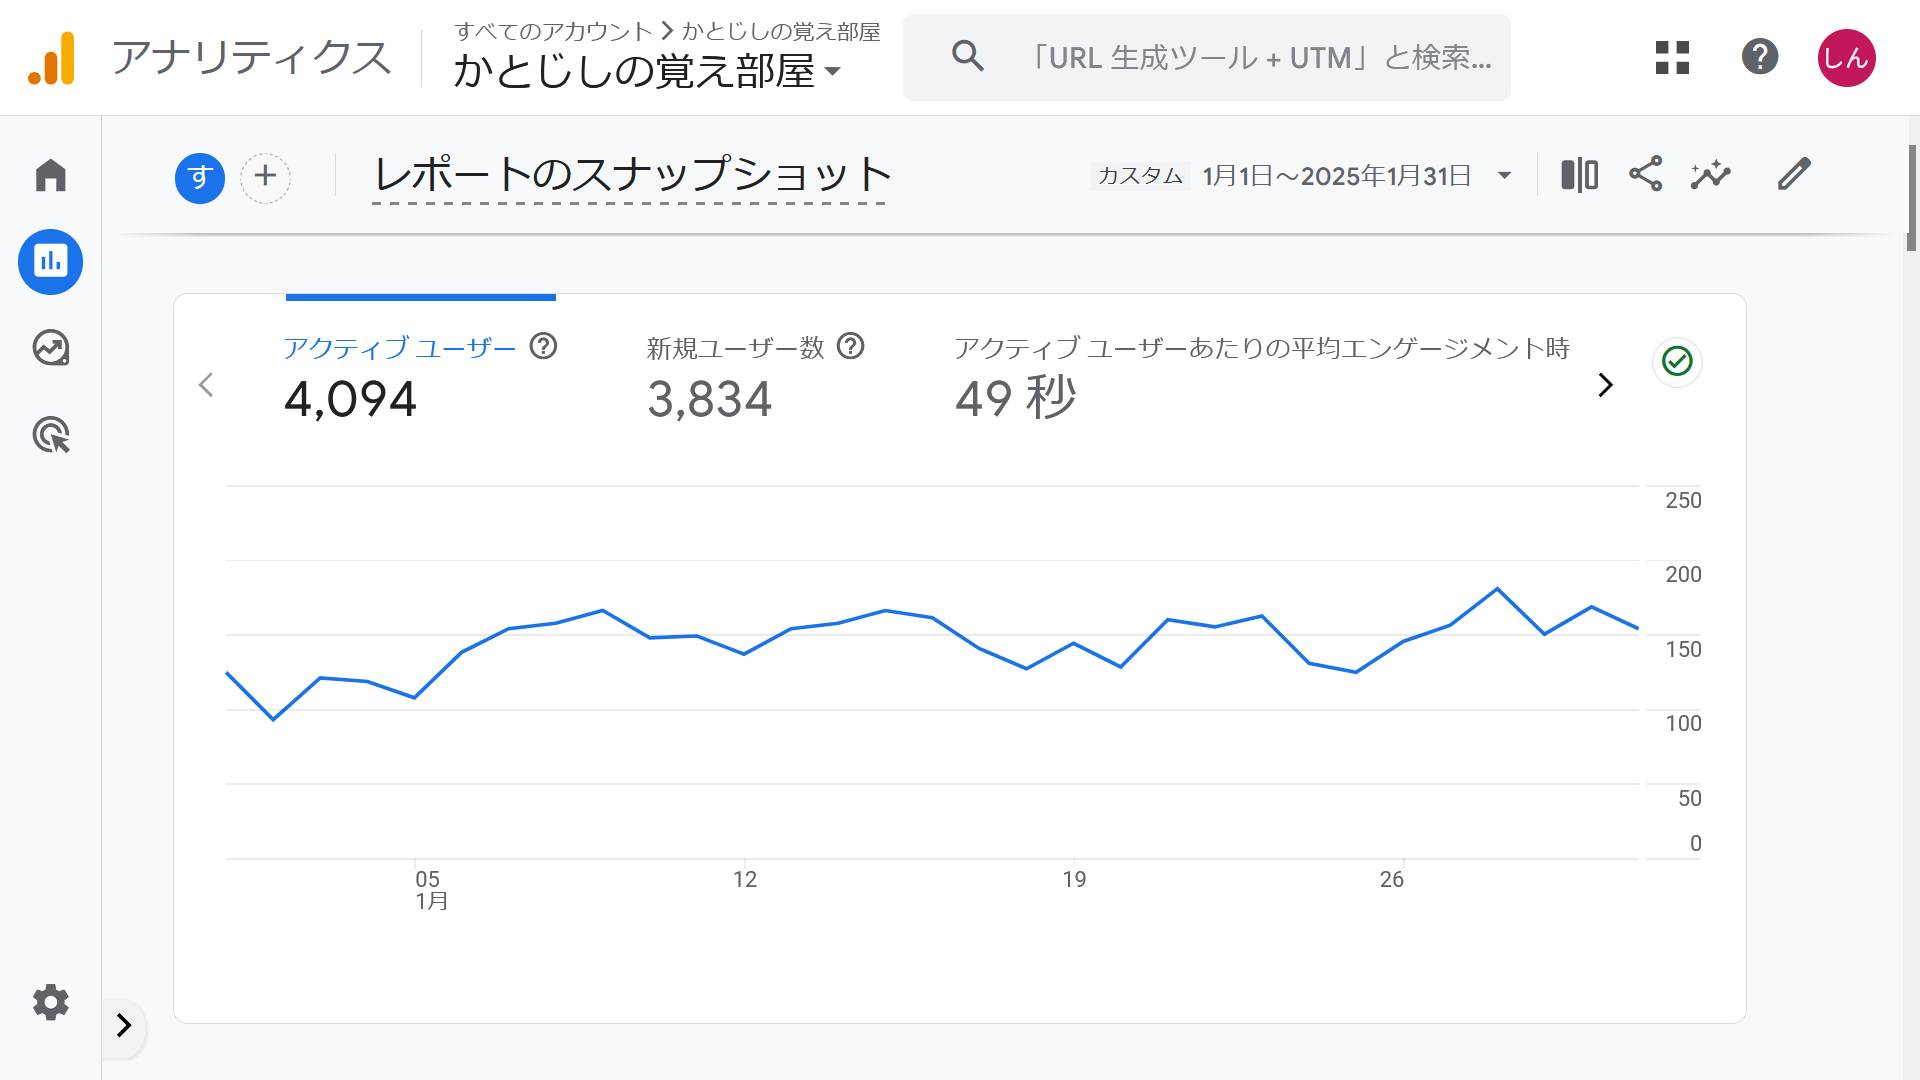
Task: Click the 26 date axis label
Action: pyautogui.click(x=1391, y=879)
